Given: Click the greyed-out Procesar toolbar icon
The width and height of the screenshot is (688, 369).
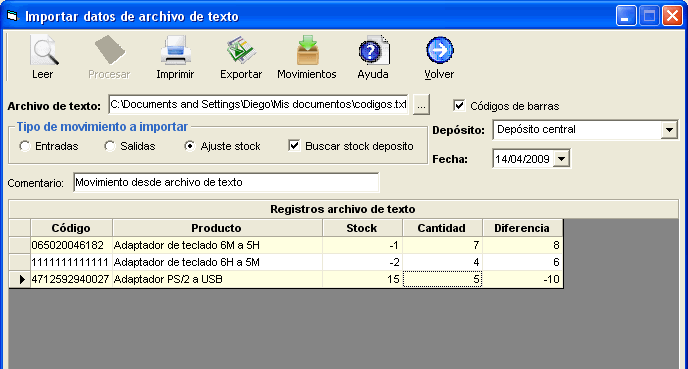Looking at the screenshot, I should (109, 50).
